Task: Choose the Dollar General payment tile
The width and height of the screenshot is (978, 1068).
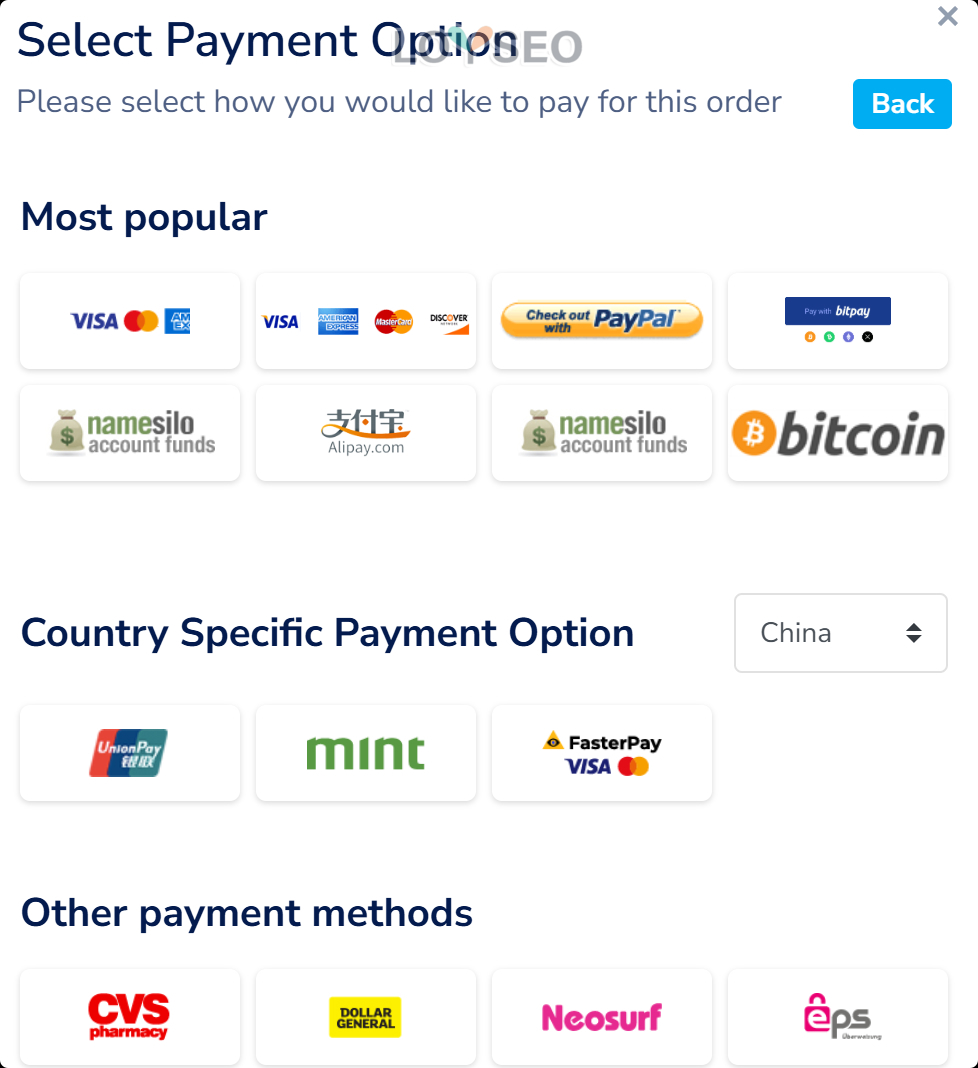Action: [x=366, y=1017]
